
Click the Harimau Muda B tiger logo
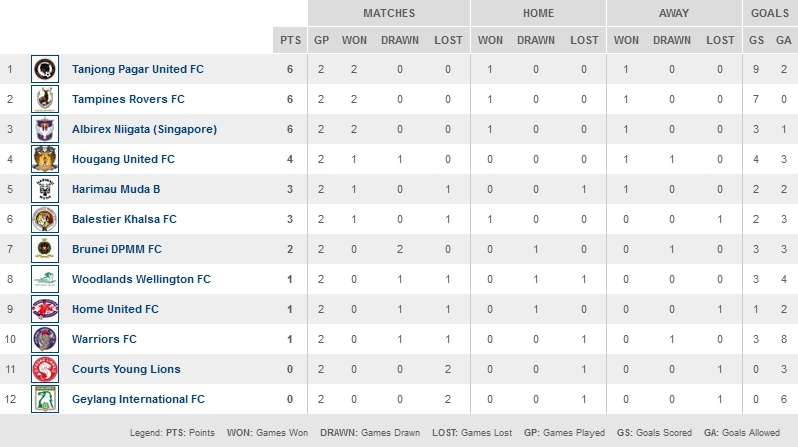tap(45, 189)
